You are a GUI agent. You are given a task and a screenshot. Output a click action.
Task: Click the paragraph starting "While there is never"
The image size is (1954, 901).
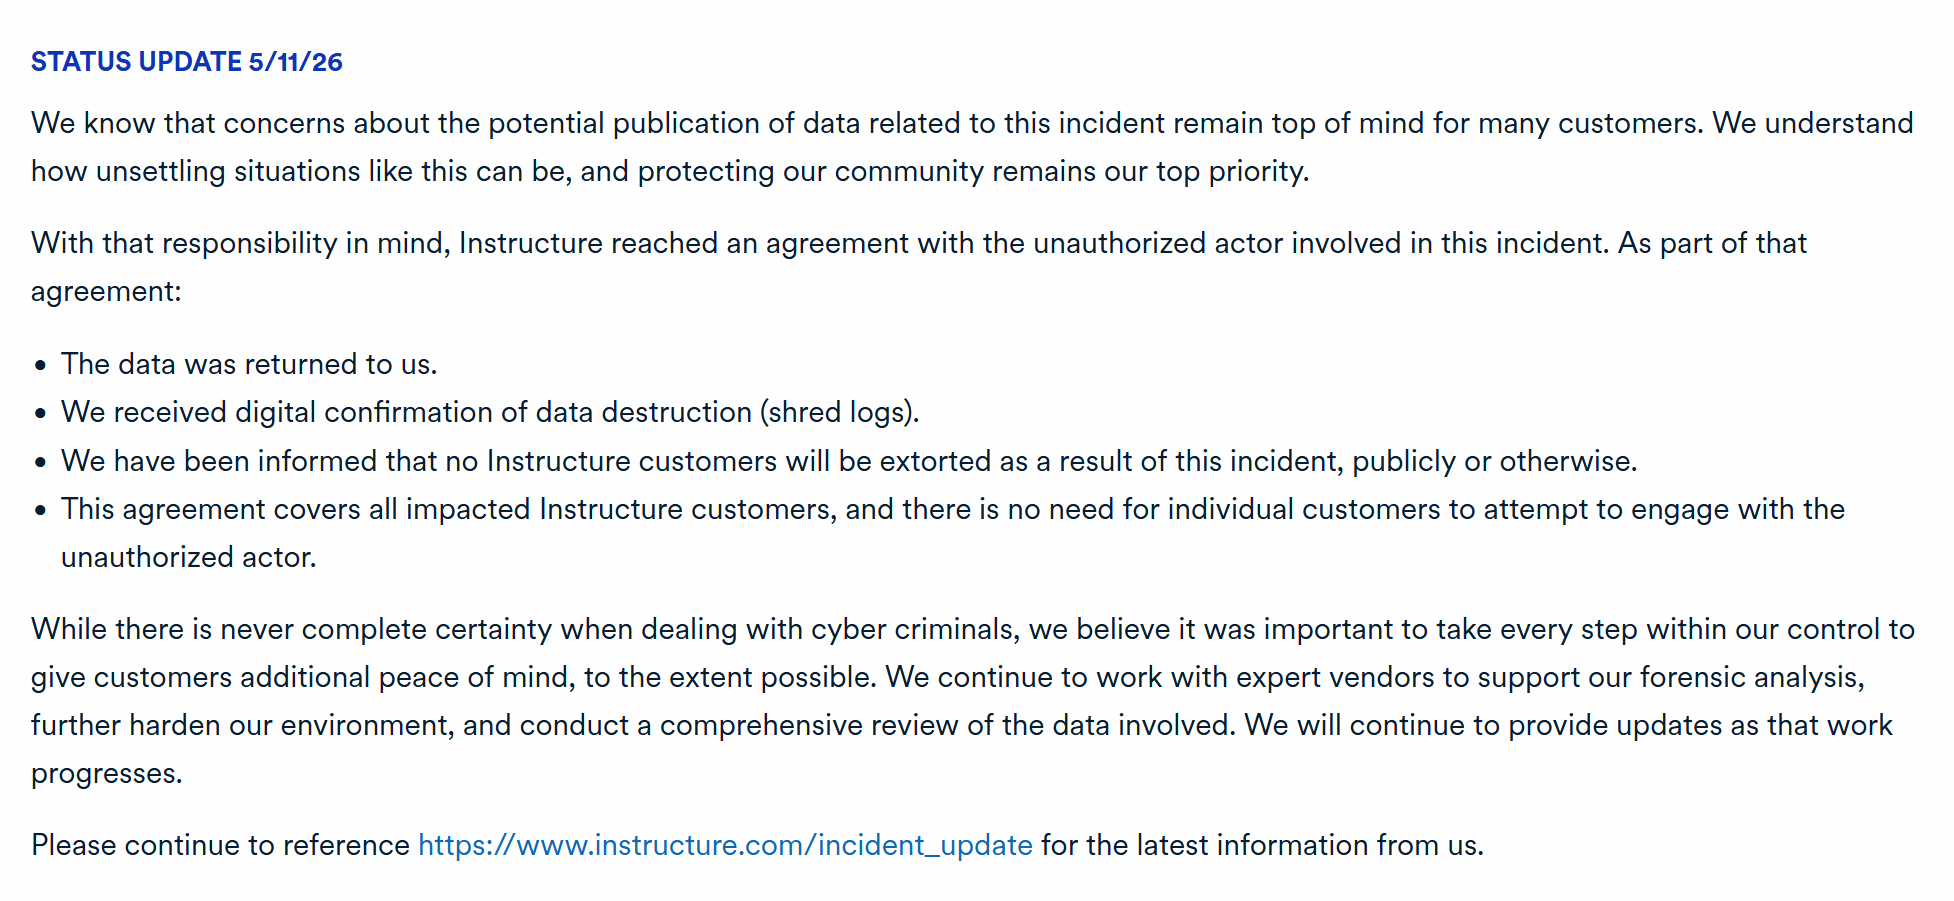[973, 701]
